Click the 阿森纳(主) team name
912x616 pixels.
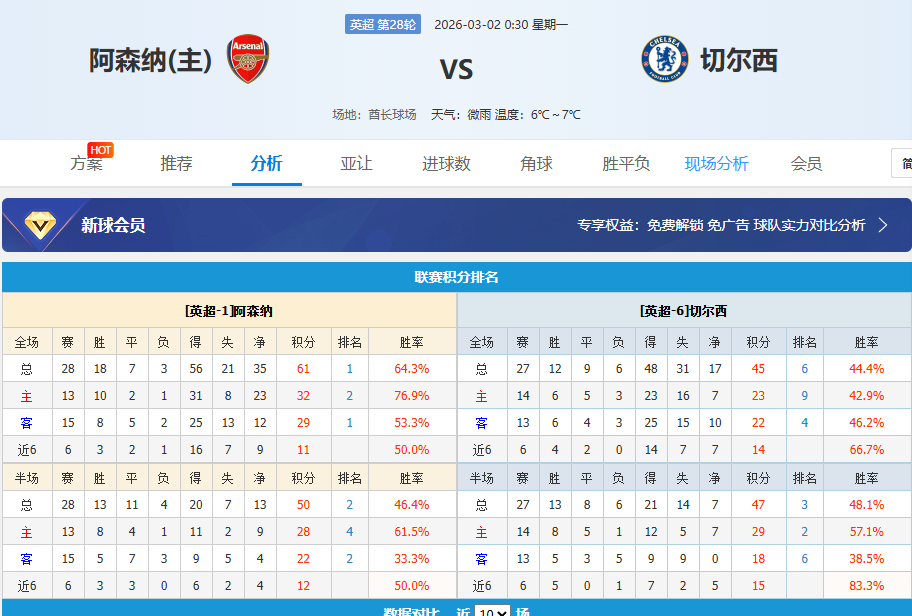click(x=151, y=61)
